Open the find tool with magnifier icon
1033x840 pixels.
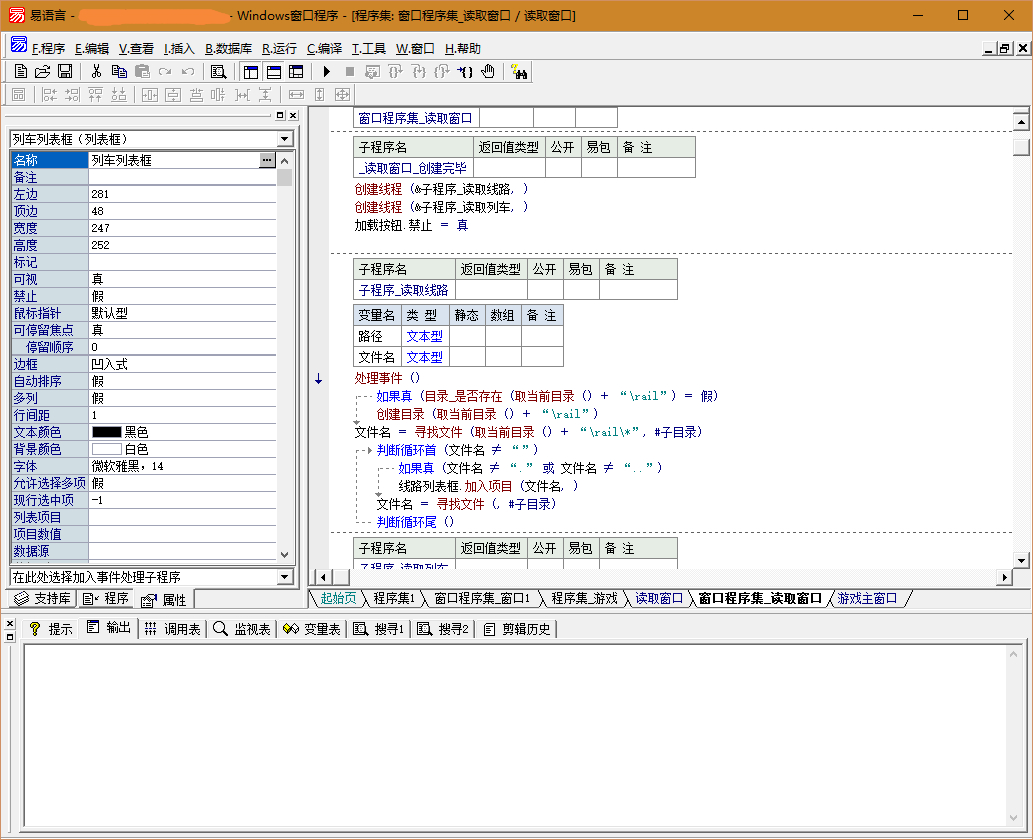point(218,71)
